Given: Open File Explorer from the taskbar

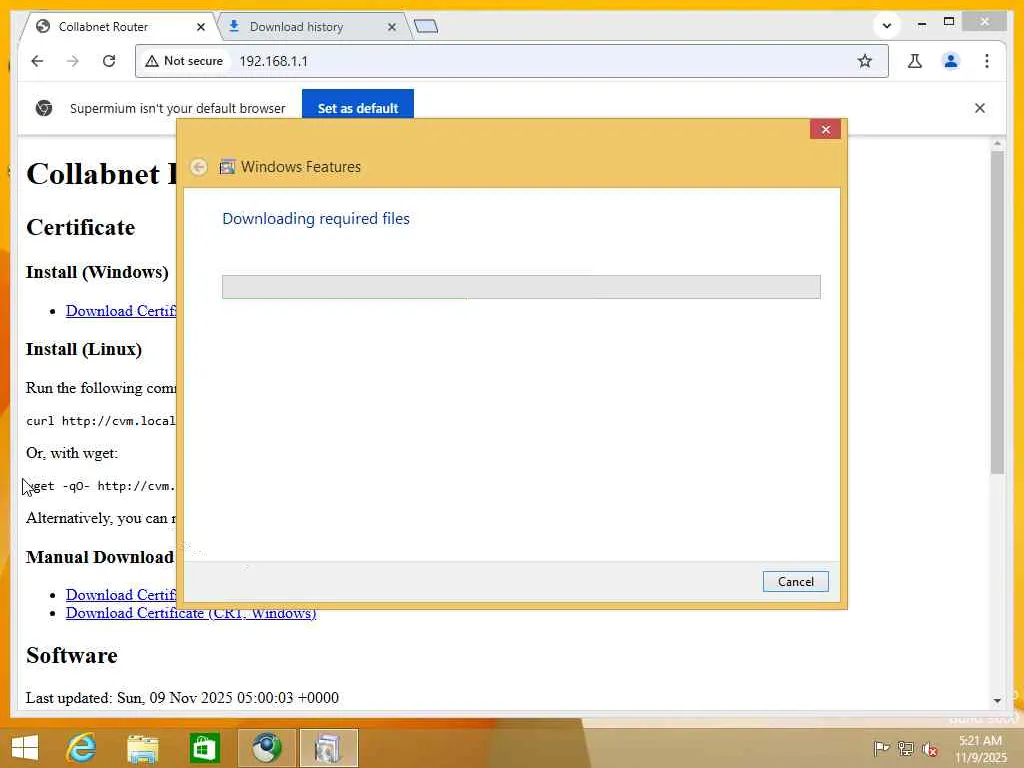Looking at the screenshot, I should [142, 748].
